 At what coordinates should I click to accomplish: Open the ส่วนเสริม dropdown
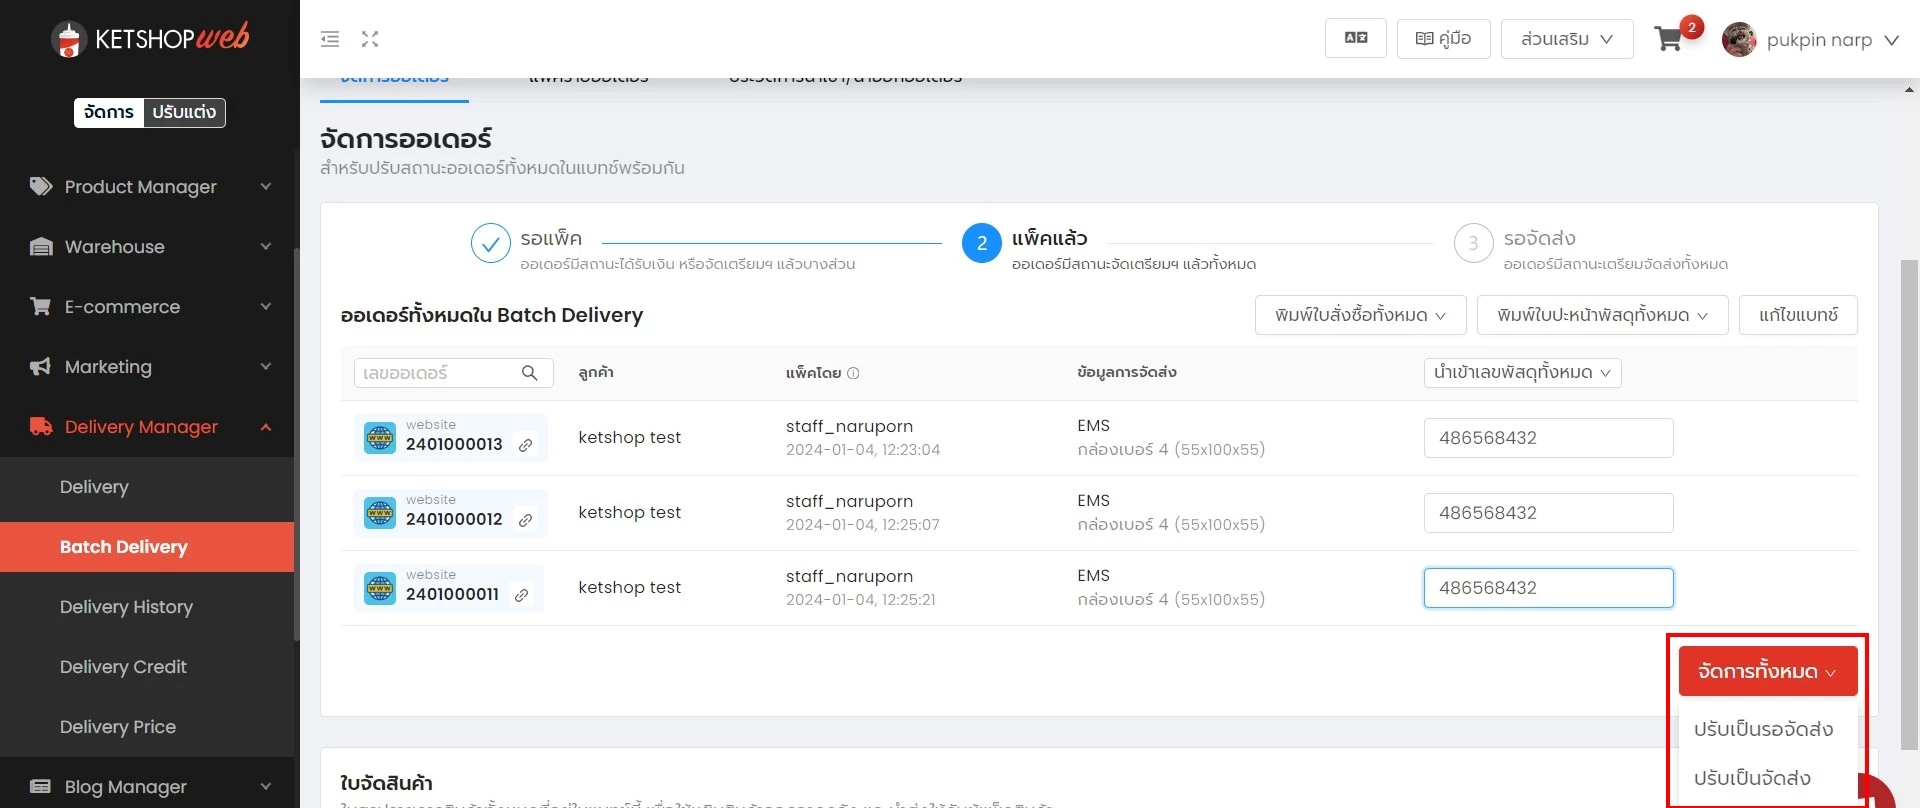point(1567,39)
